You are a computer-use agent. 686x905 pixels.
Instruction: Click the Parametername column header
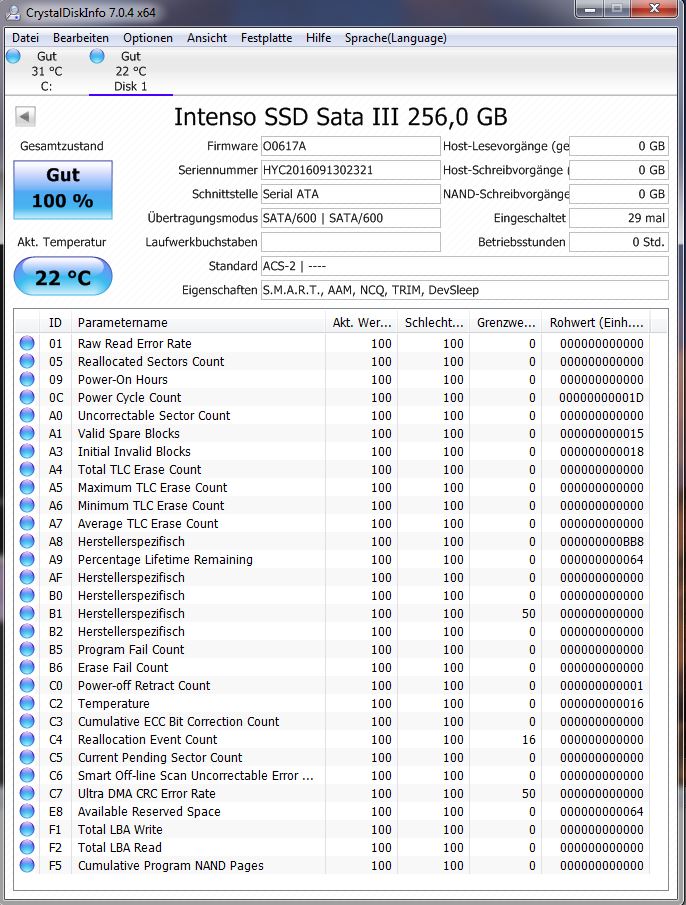click(198, 323)
